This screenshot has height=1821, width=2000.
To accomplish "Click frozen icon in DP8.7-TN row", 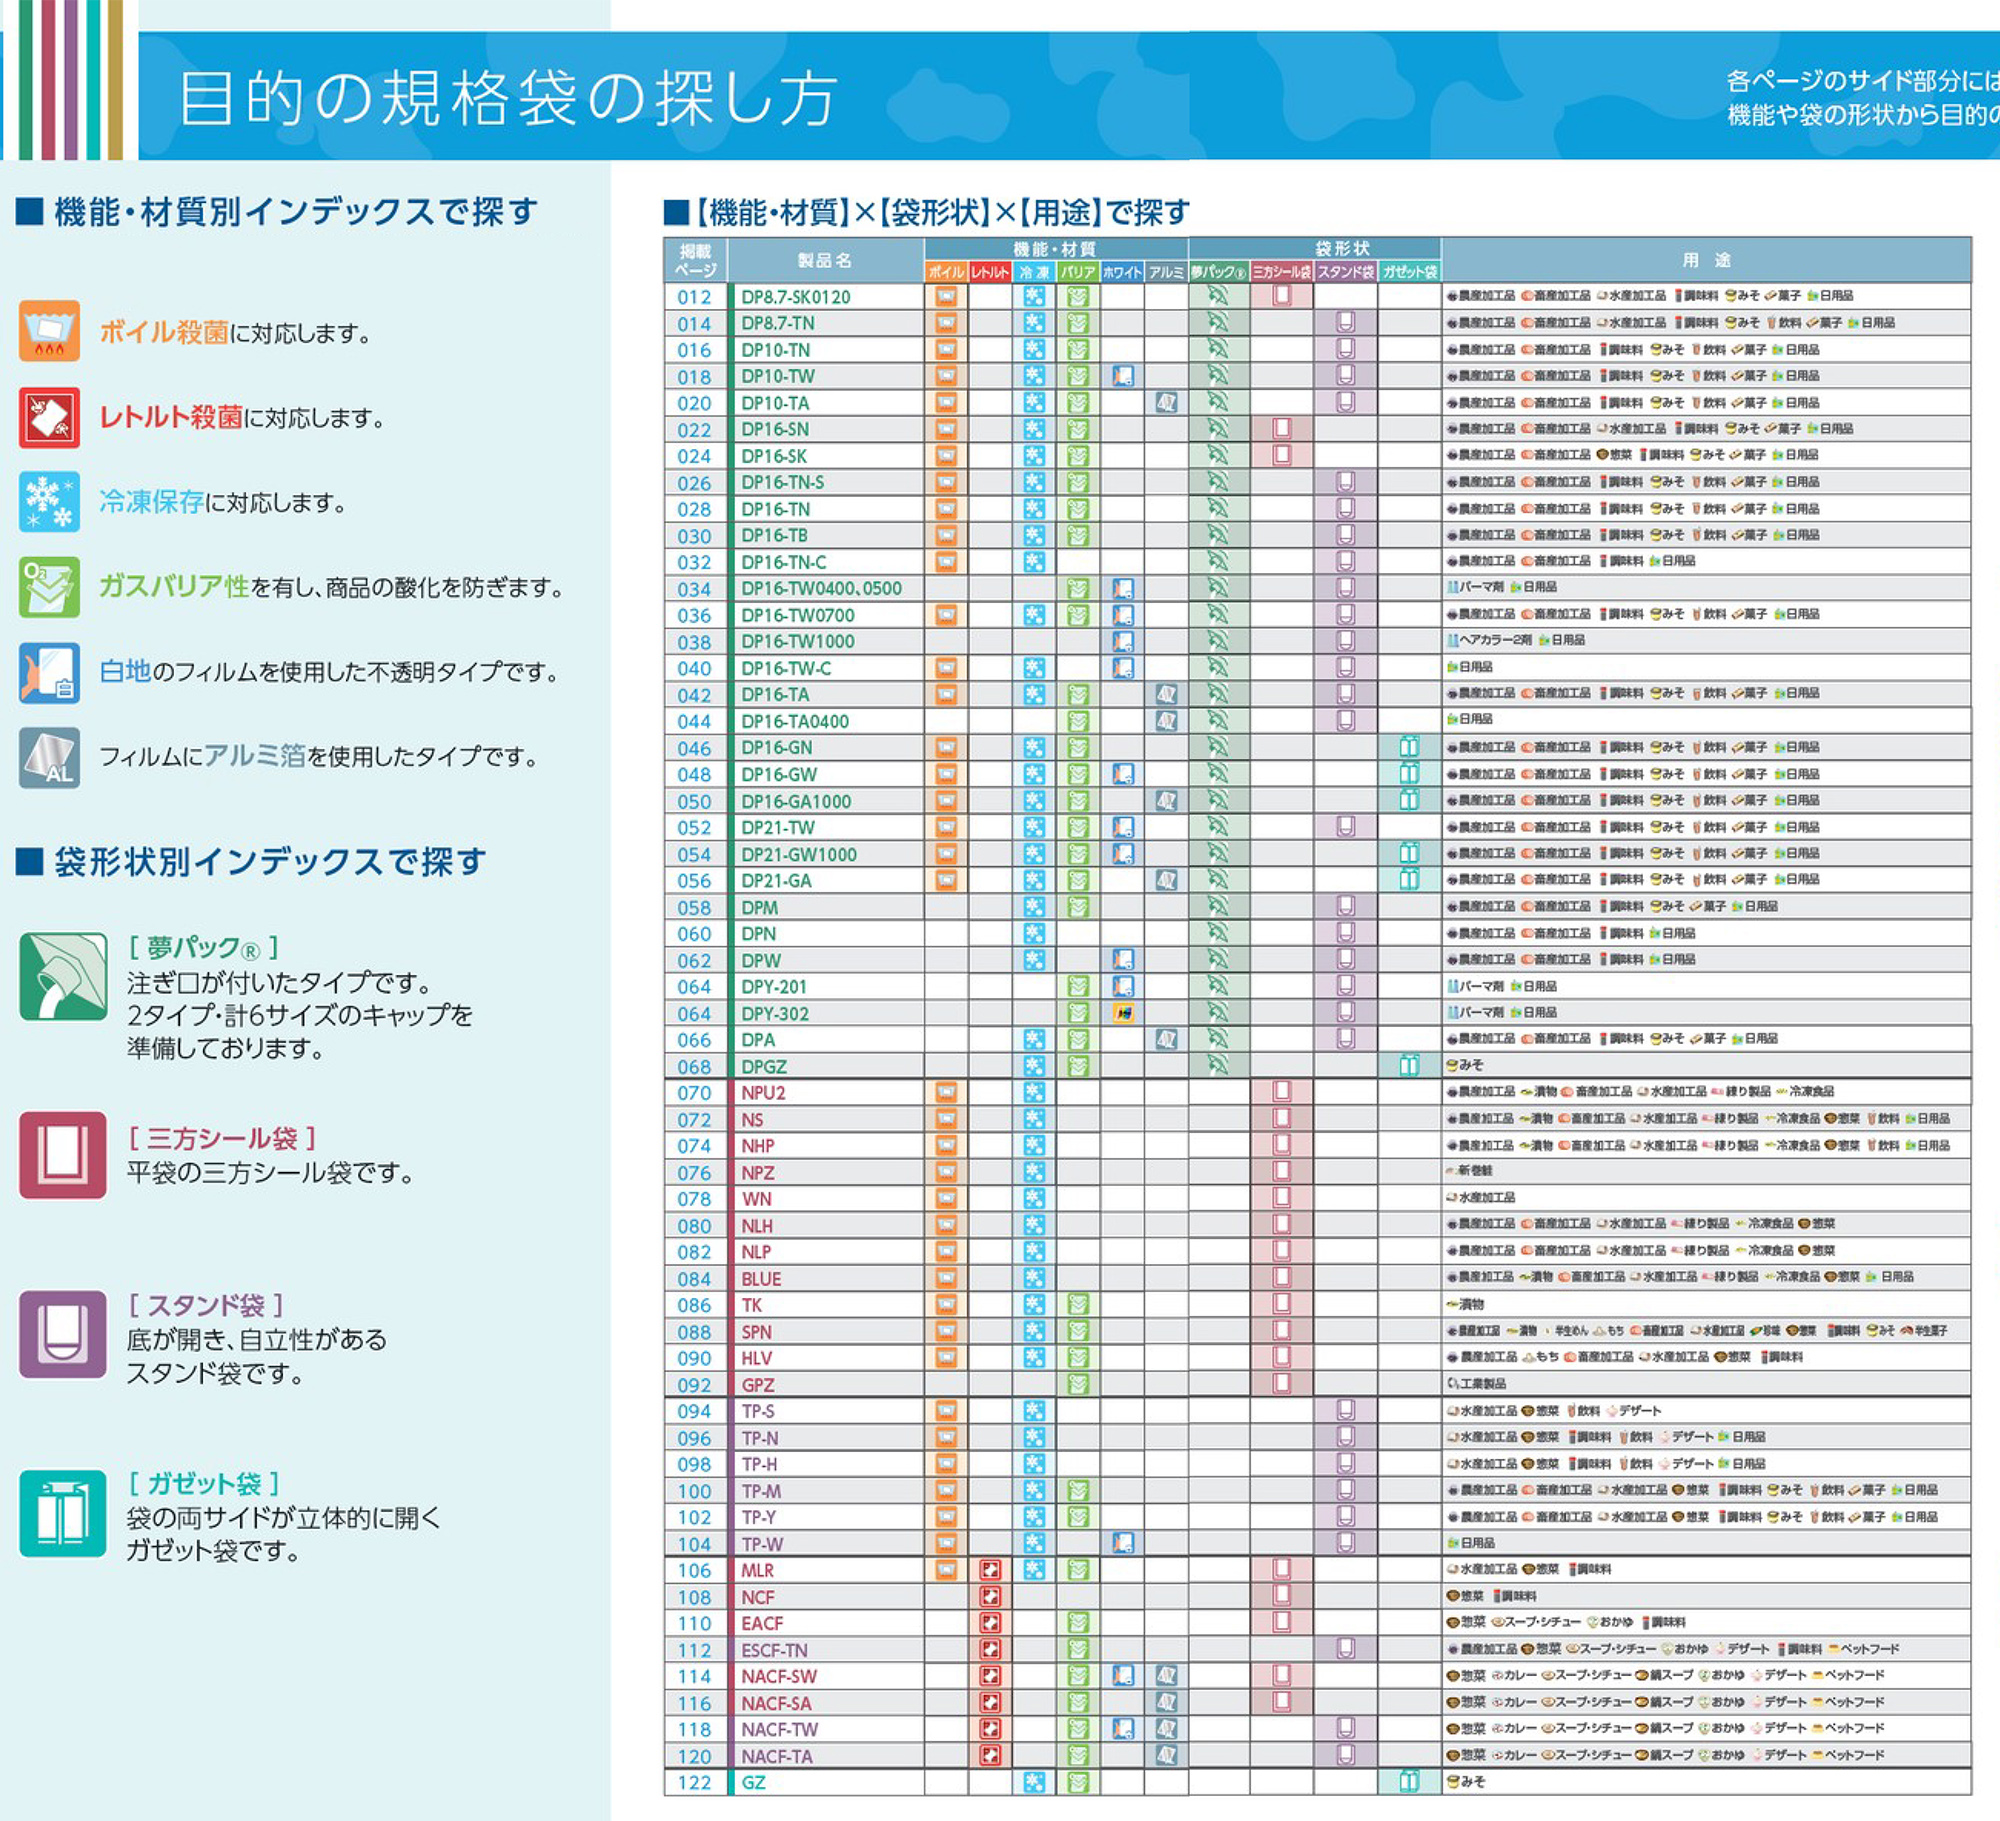I will pos(1034,323).
